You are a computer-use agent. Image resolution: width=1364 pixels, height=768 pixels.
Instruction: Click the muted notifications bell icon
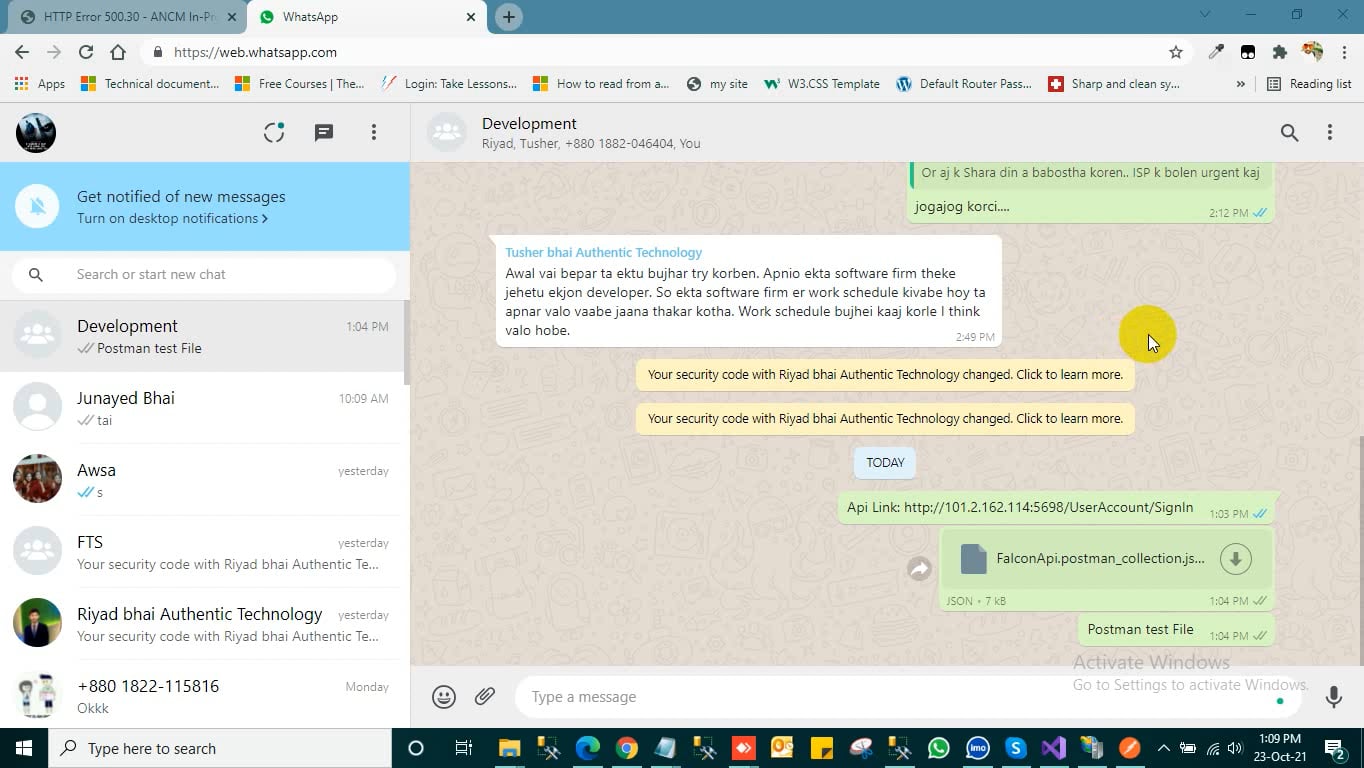click(x=37, y=207)
